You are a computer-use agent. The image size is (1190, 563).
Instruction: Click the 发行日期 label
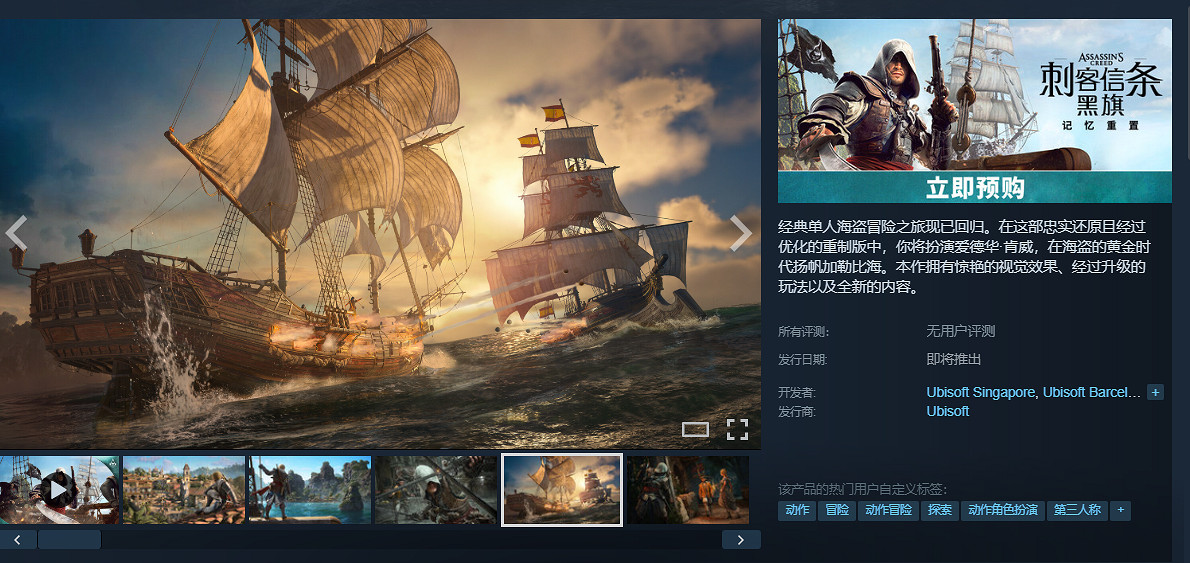pos(803,359)
